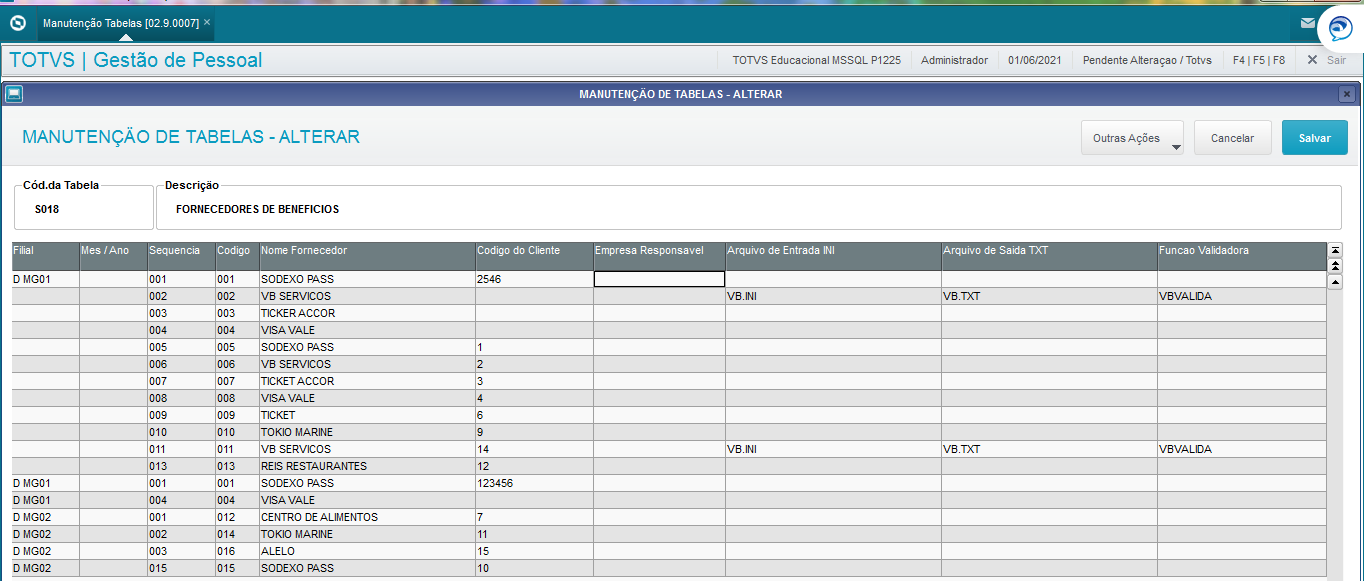Focus the active Empresa Responsavel cell
The image size is (1364, 581).
point(659,279)
